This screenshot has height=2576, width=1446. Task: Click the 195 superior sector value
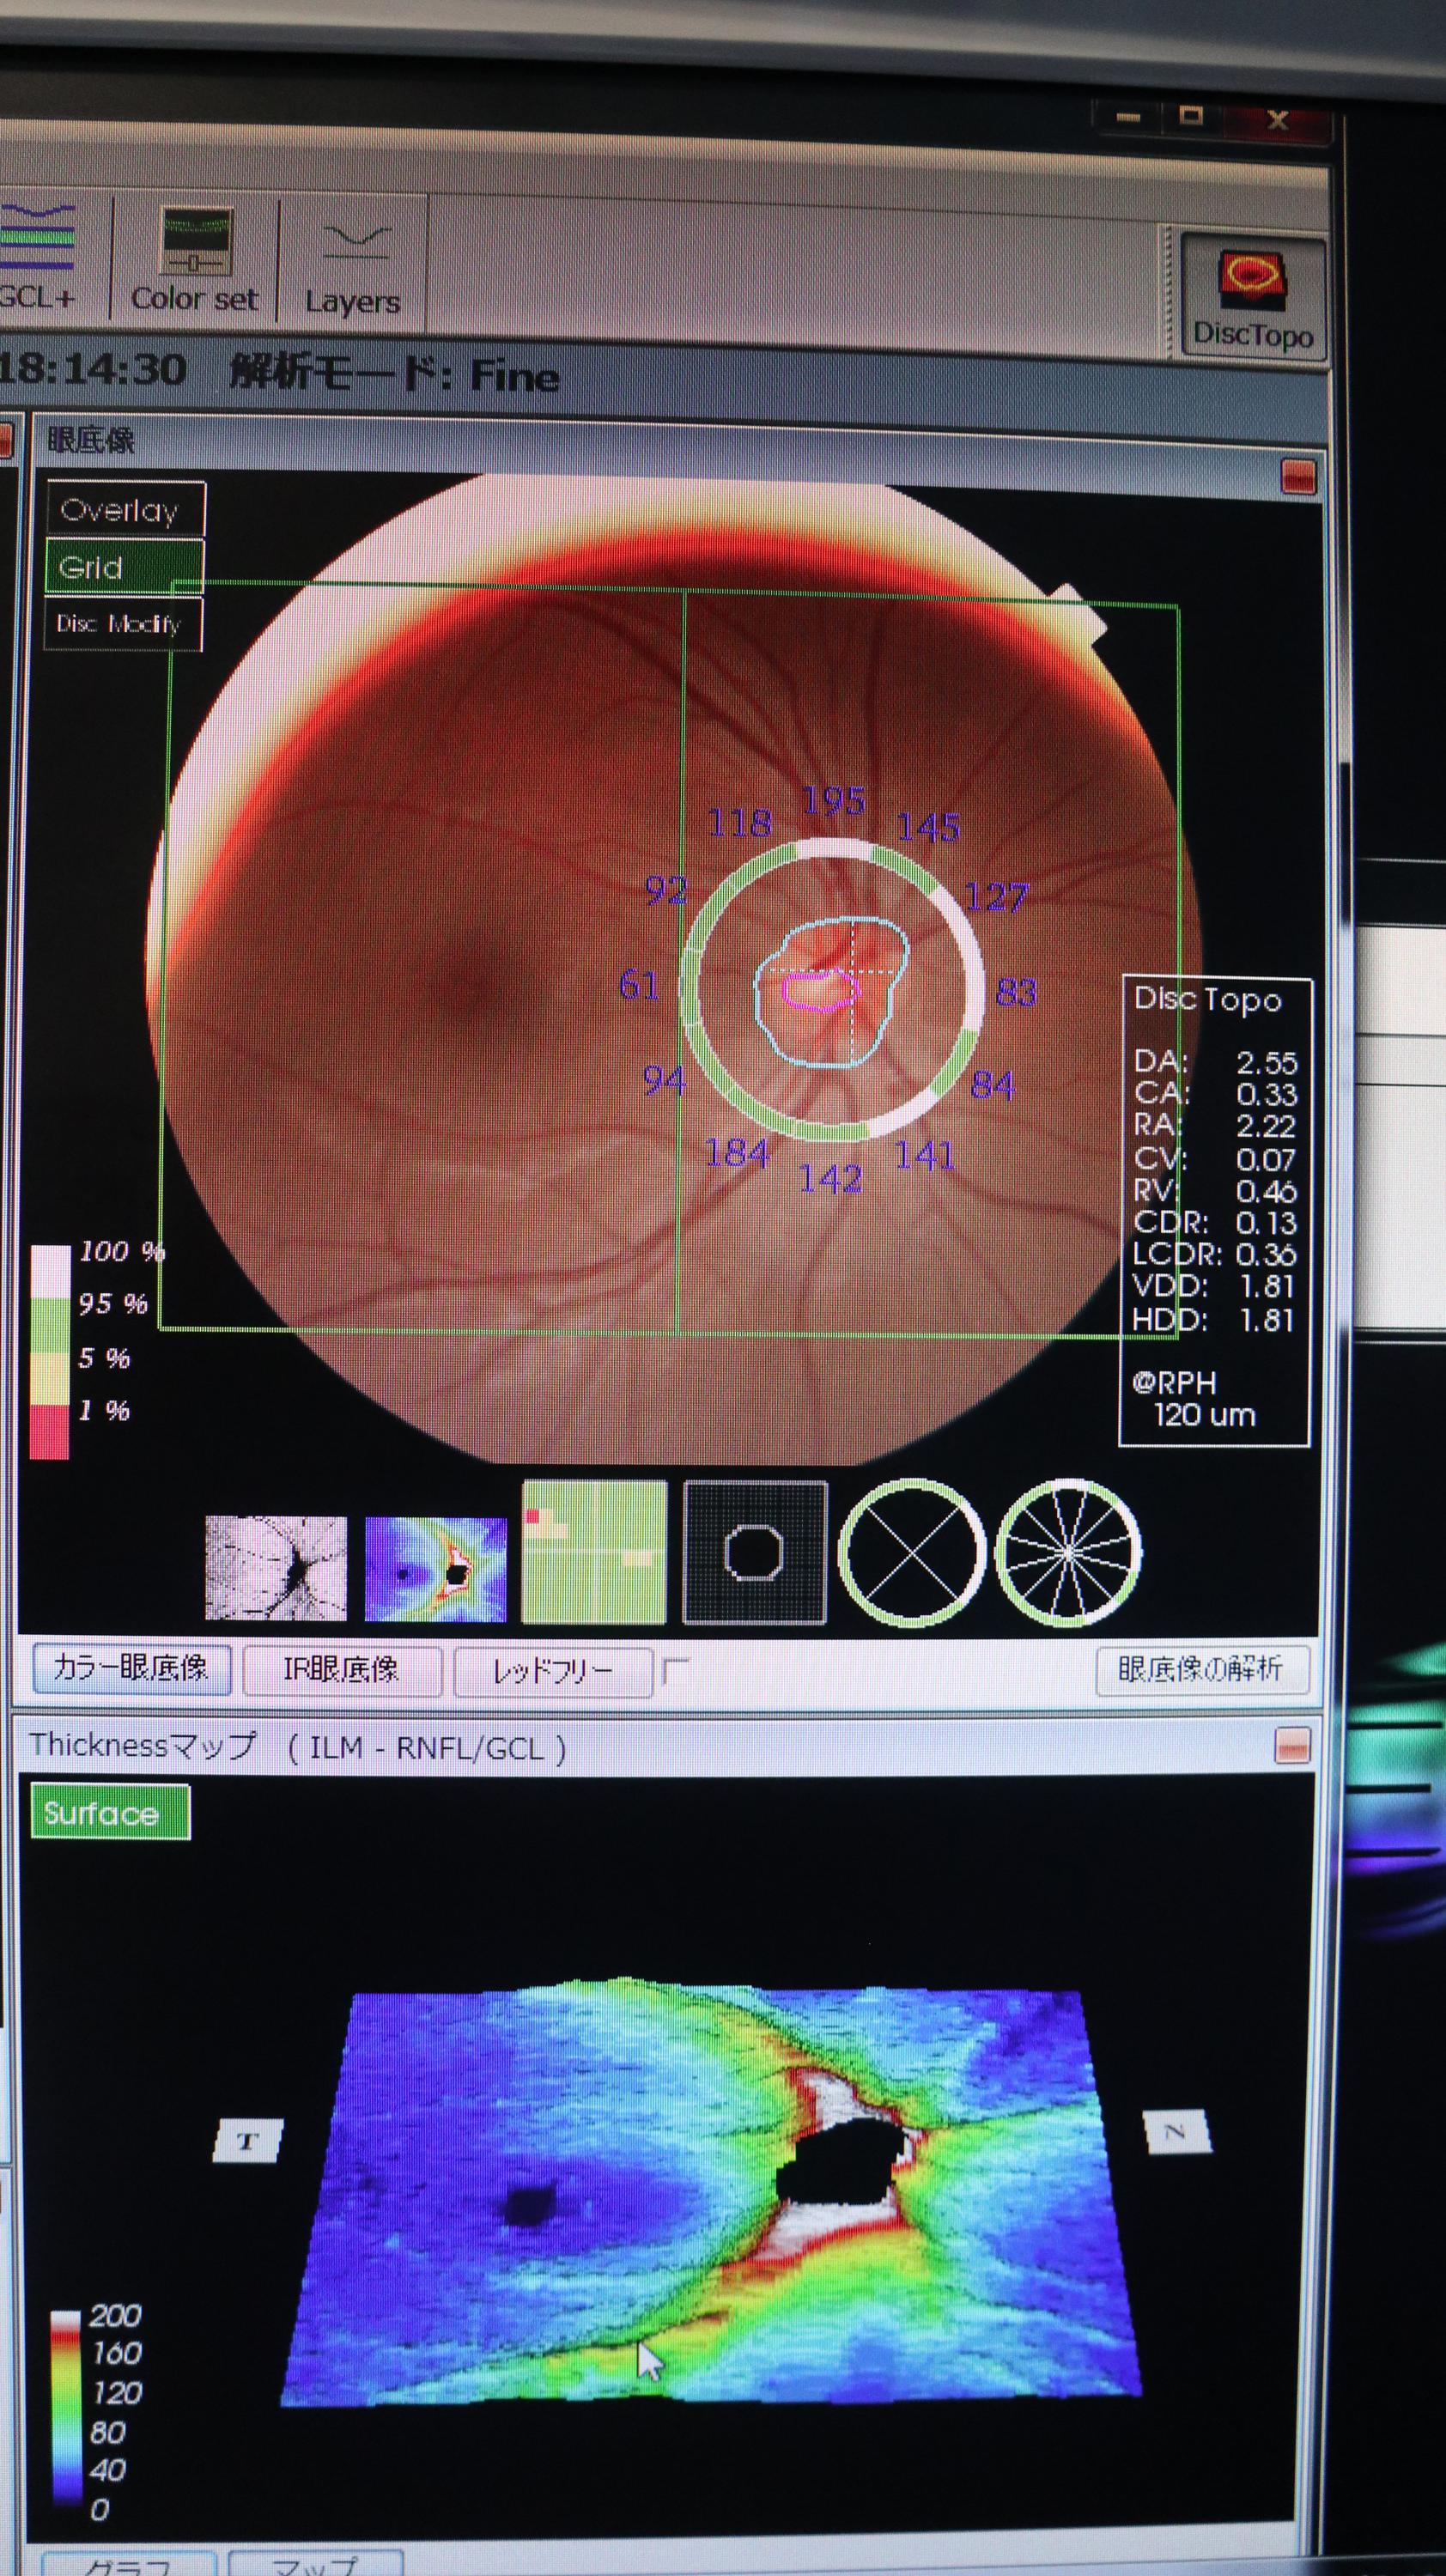833,800
